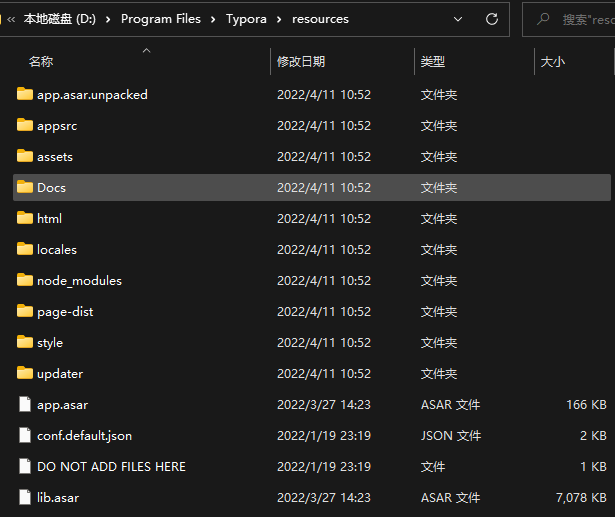Select the appsrc folder name

click(x=57, y=126)
